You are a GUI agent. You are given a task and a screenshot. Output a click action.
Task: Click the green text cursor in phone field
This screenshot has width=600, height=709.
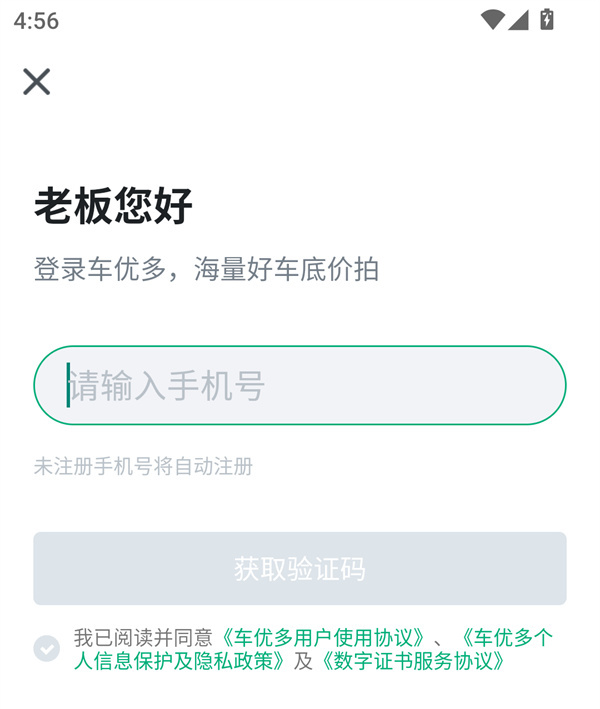68,386
